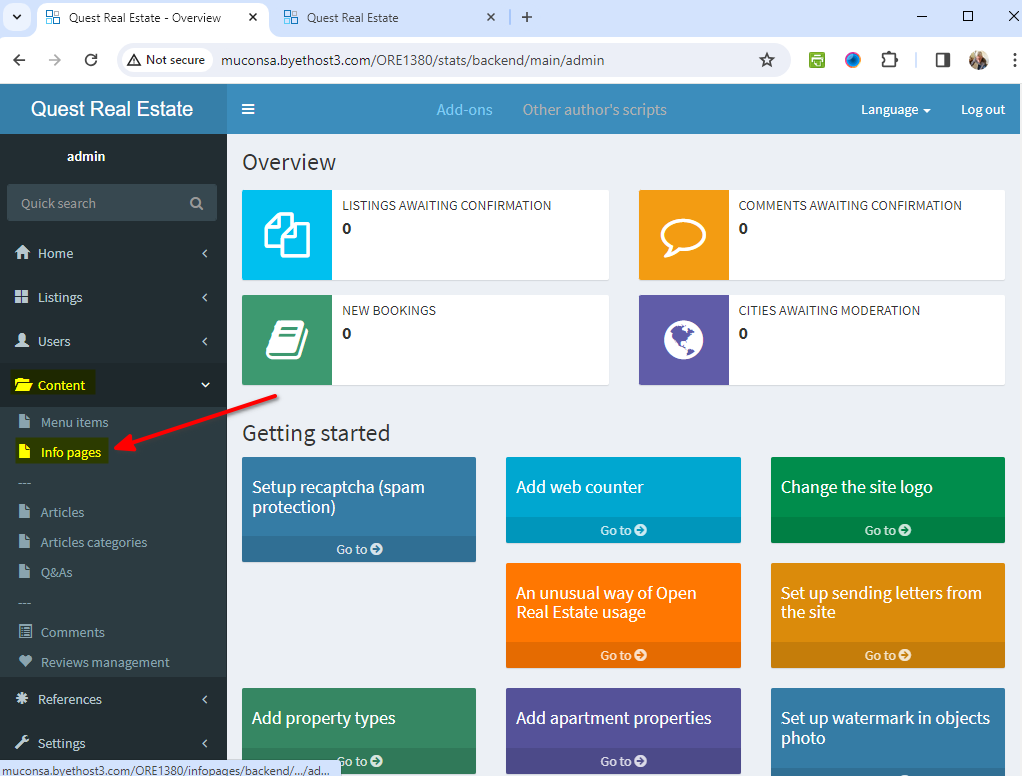Open the browser extensions puzzle icon
The width and height of the screenshot is (1022, 776).
(x=889, y=60)
